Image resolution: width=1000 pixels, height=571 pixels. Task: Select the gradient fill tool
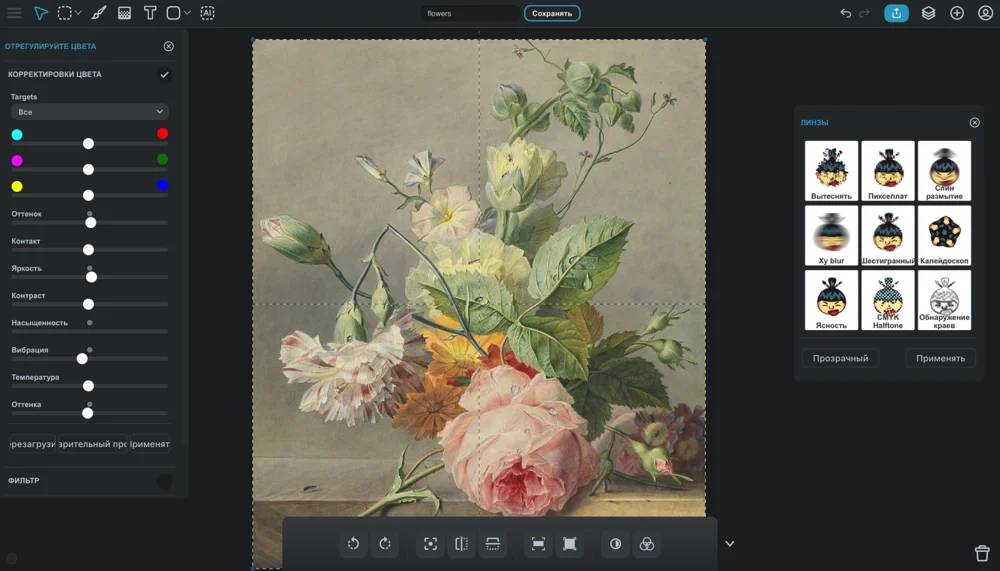click(124, 13)
